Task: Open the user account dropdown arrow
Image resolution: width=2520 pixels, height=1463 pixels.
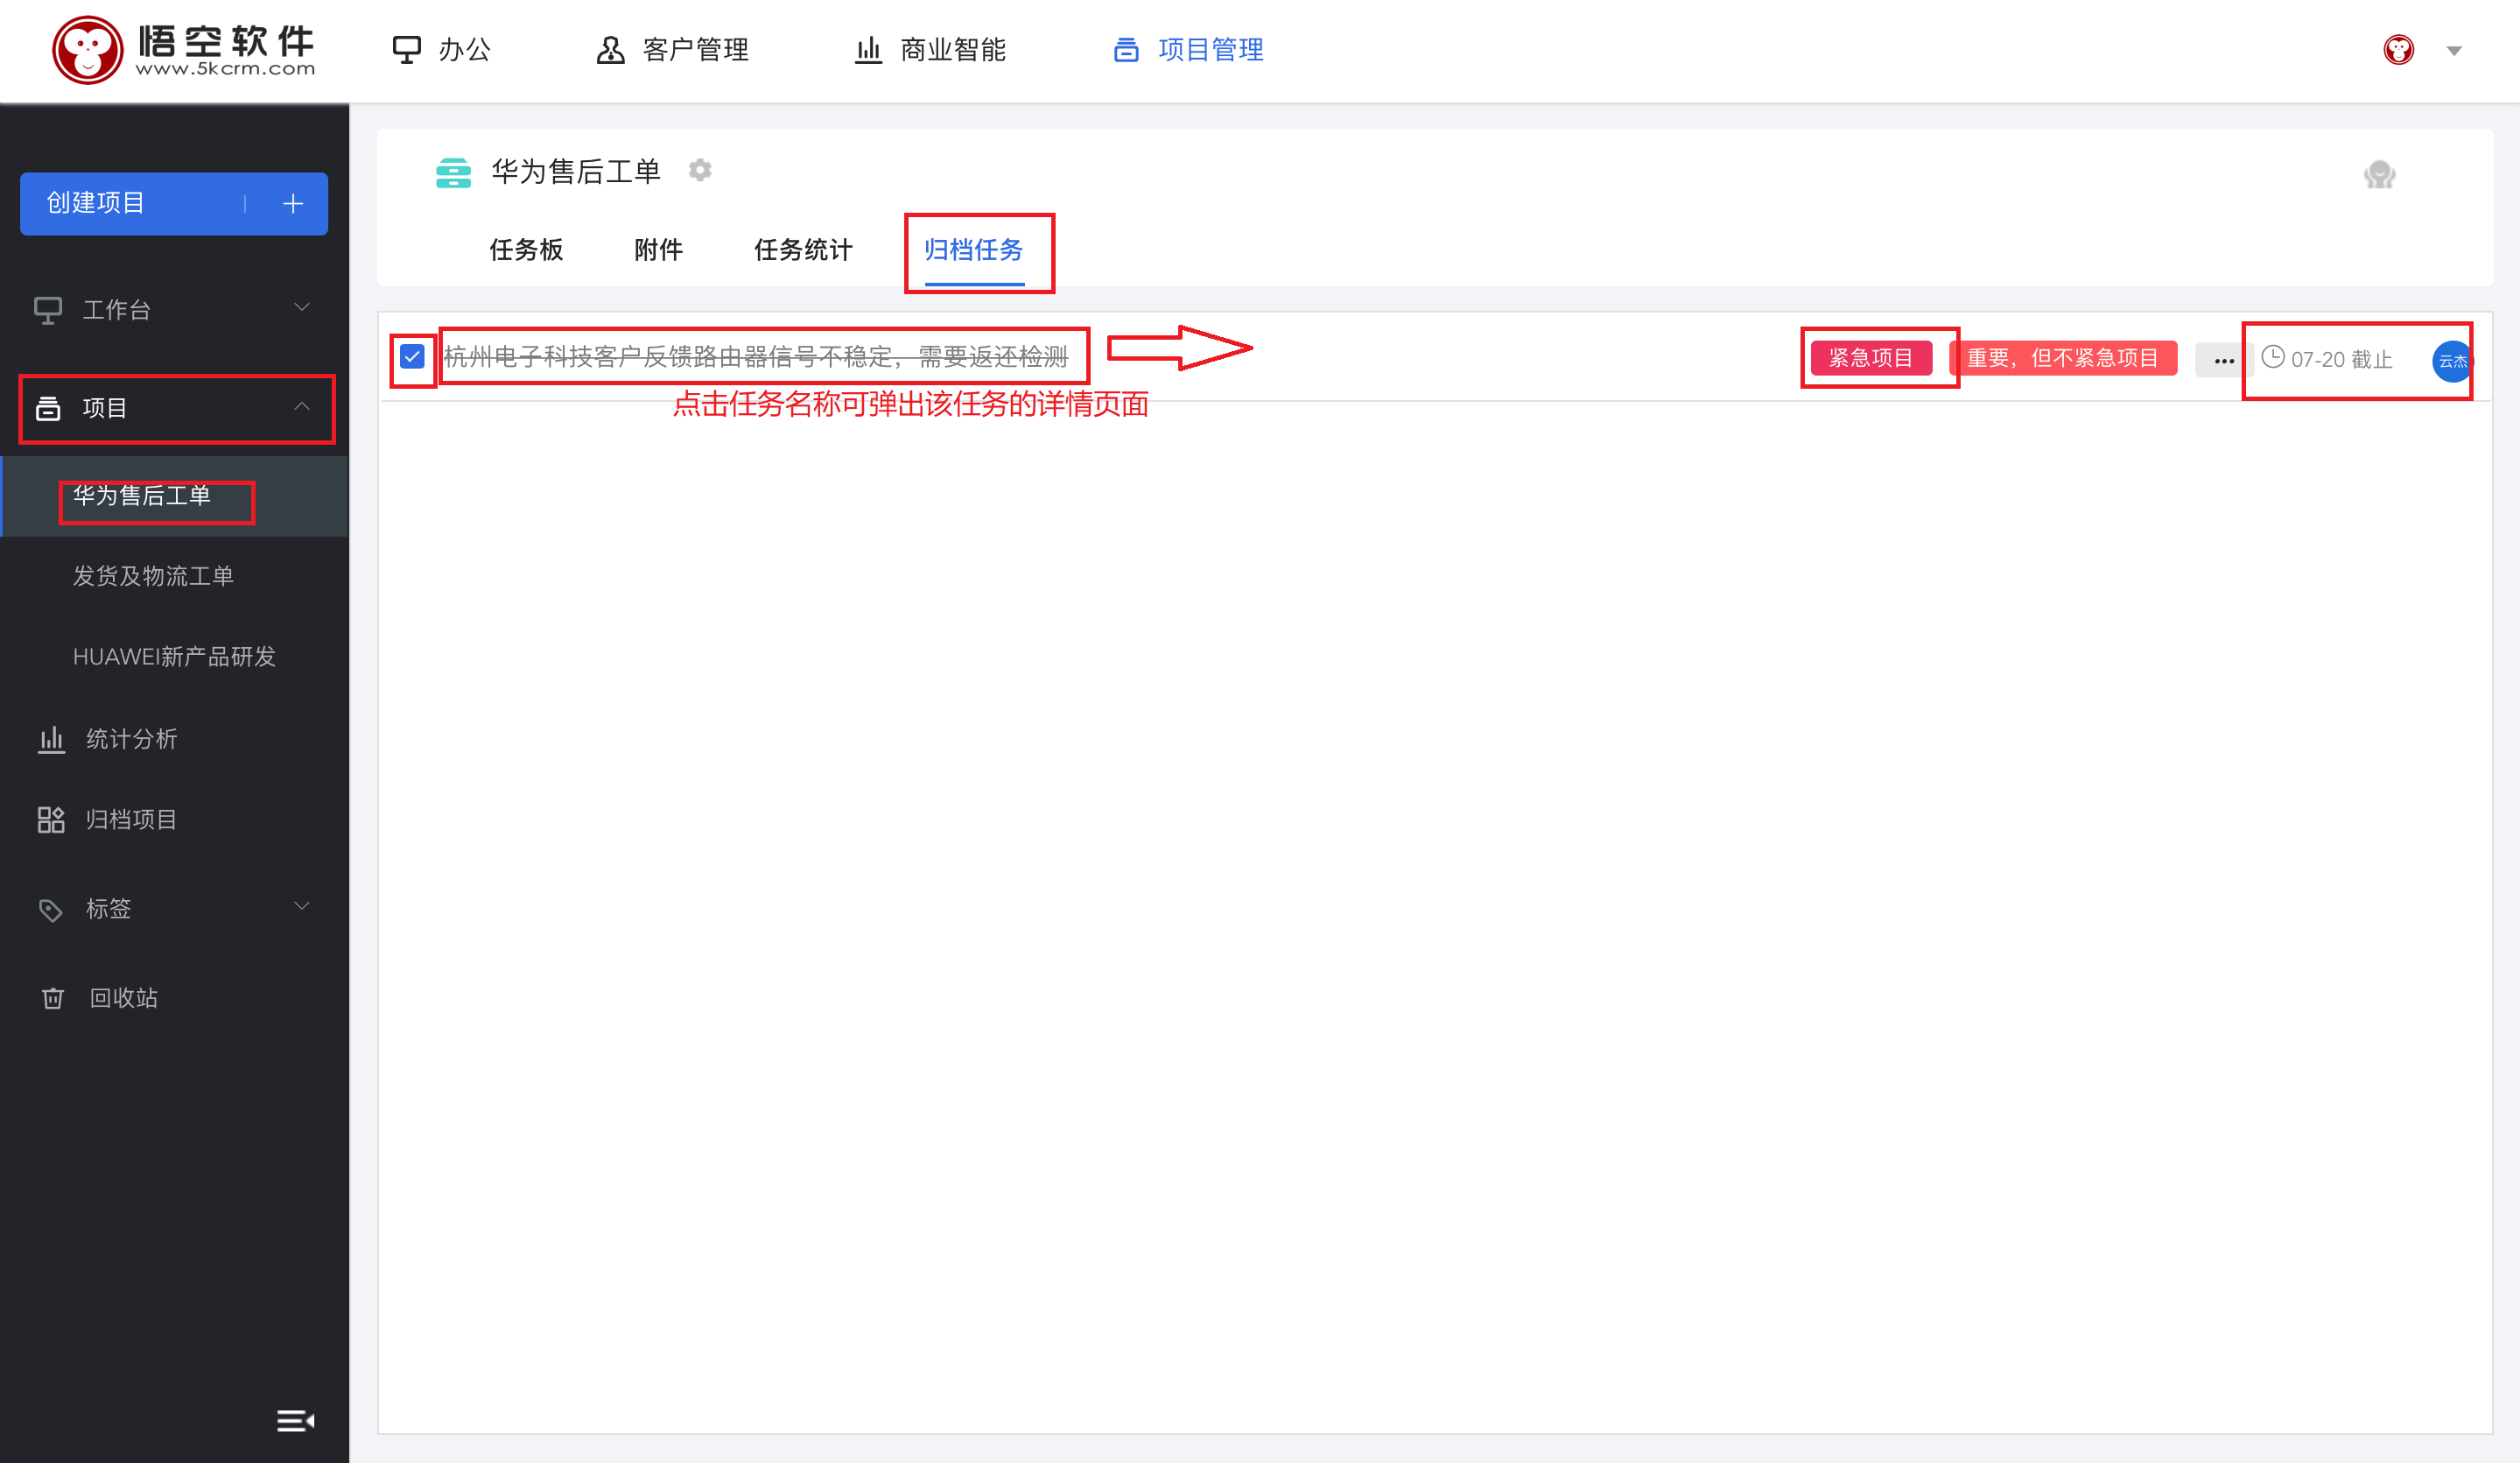Action: [x=2454, y=51]
